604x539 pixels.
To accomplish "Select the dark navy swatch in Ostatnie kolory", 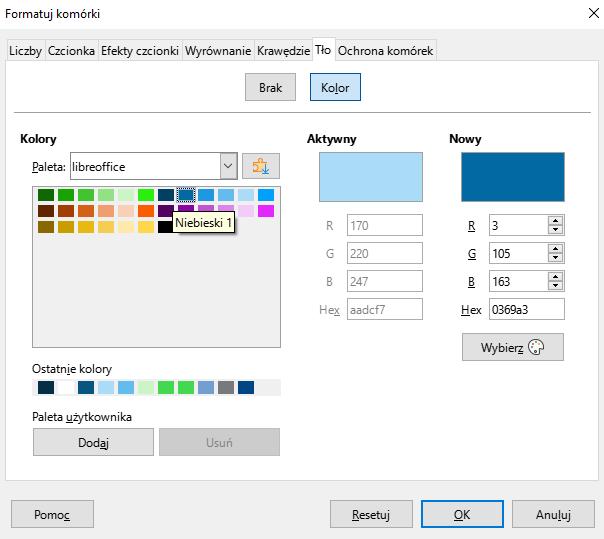I will click(x=46, y=387).
